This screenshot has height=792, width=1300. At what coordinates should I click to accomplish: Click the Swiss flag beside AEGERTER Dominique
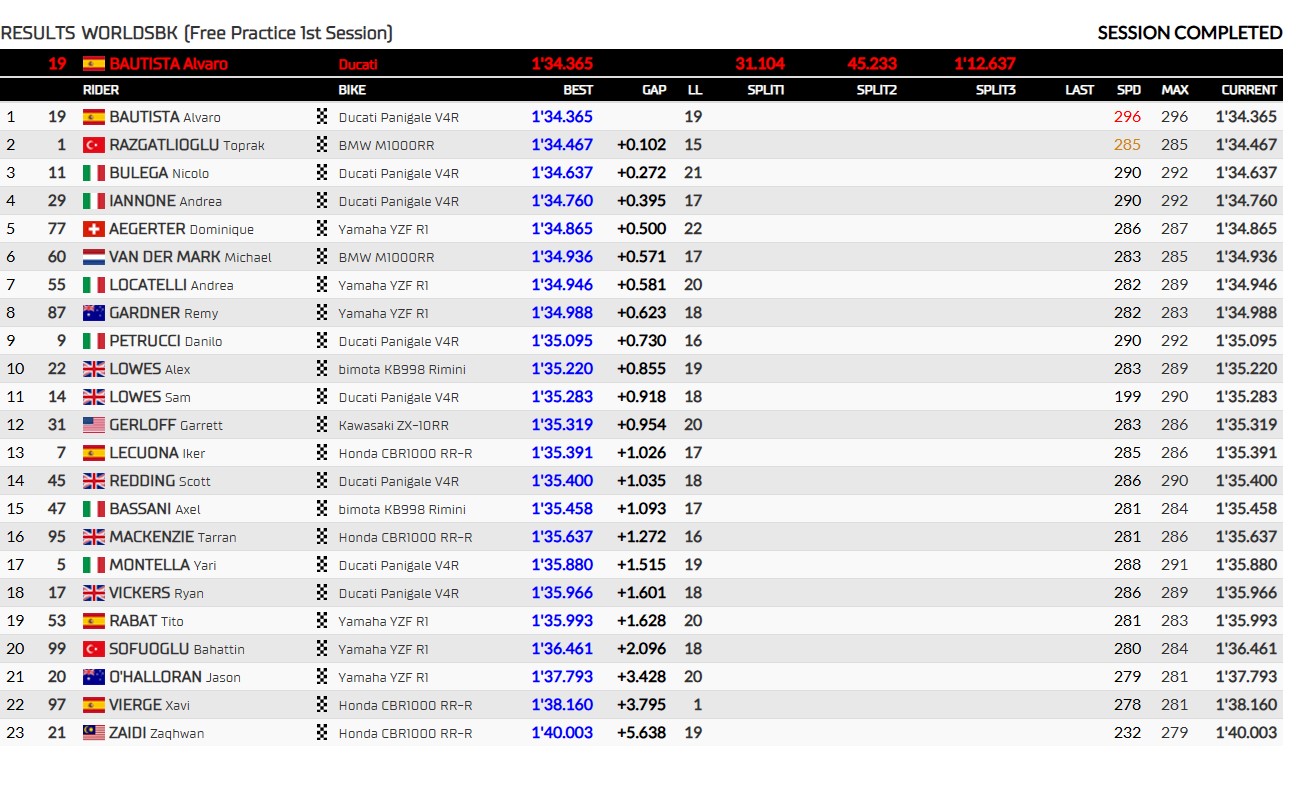point(94,229)
